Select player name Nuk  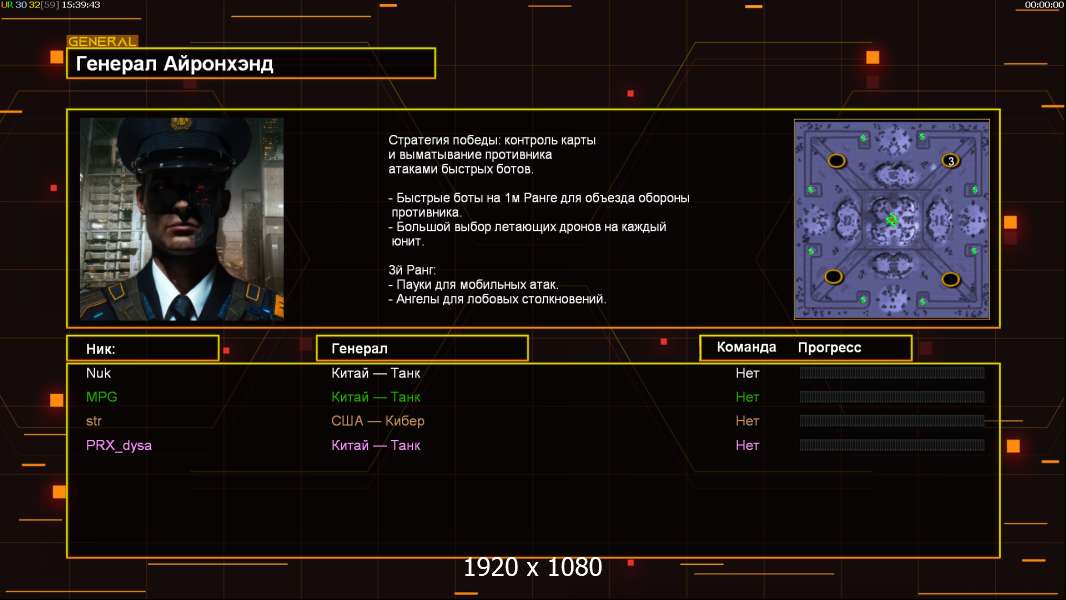pos(99,373)
